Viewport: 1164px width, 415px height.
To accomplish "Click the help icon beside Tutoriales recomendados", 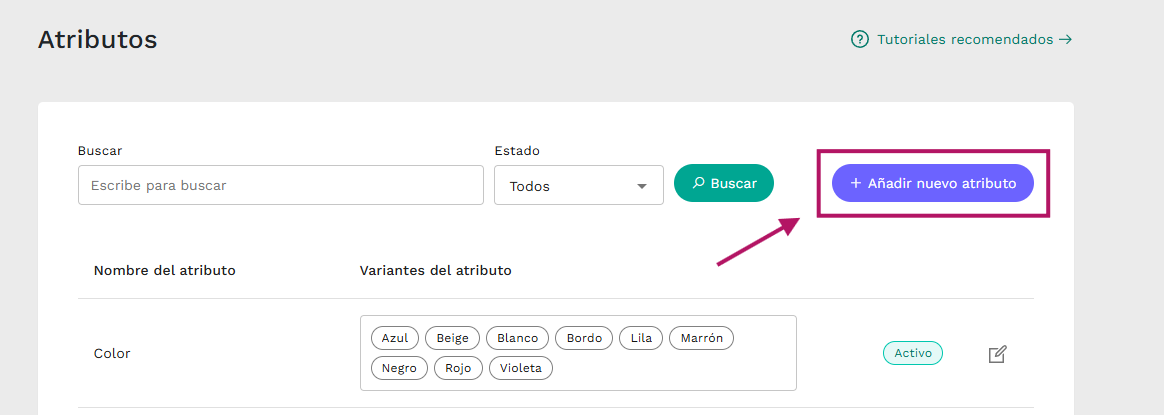I will 860,39.
